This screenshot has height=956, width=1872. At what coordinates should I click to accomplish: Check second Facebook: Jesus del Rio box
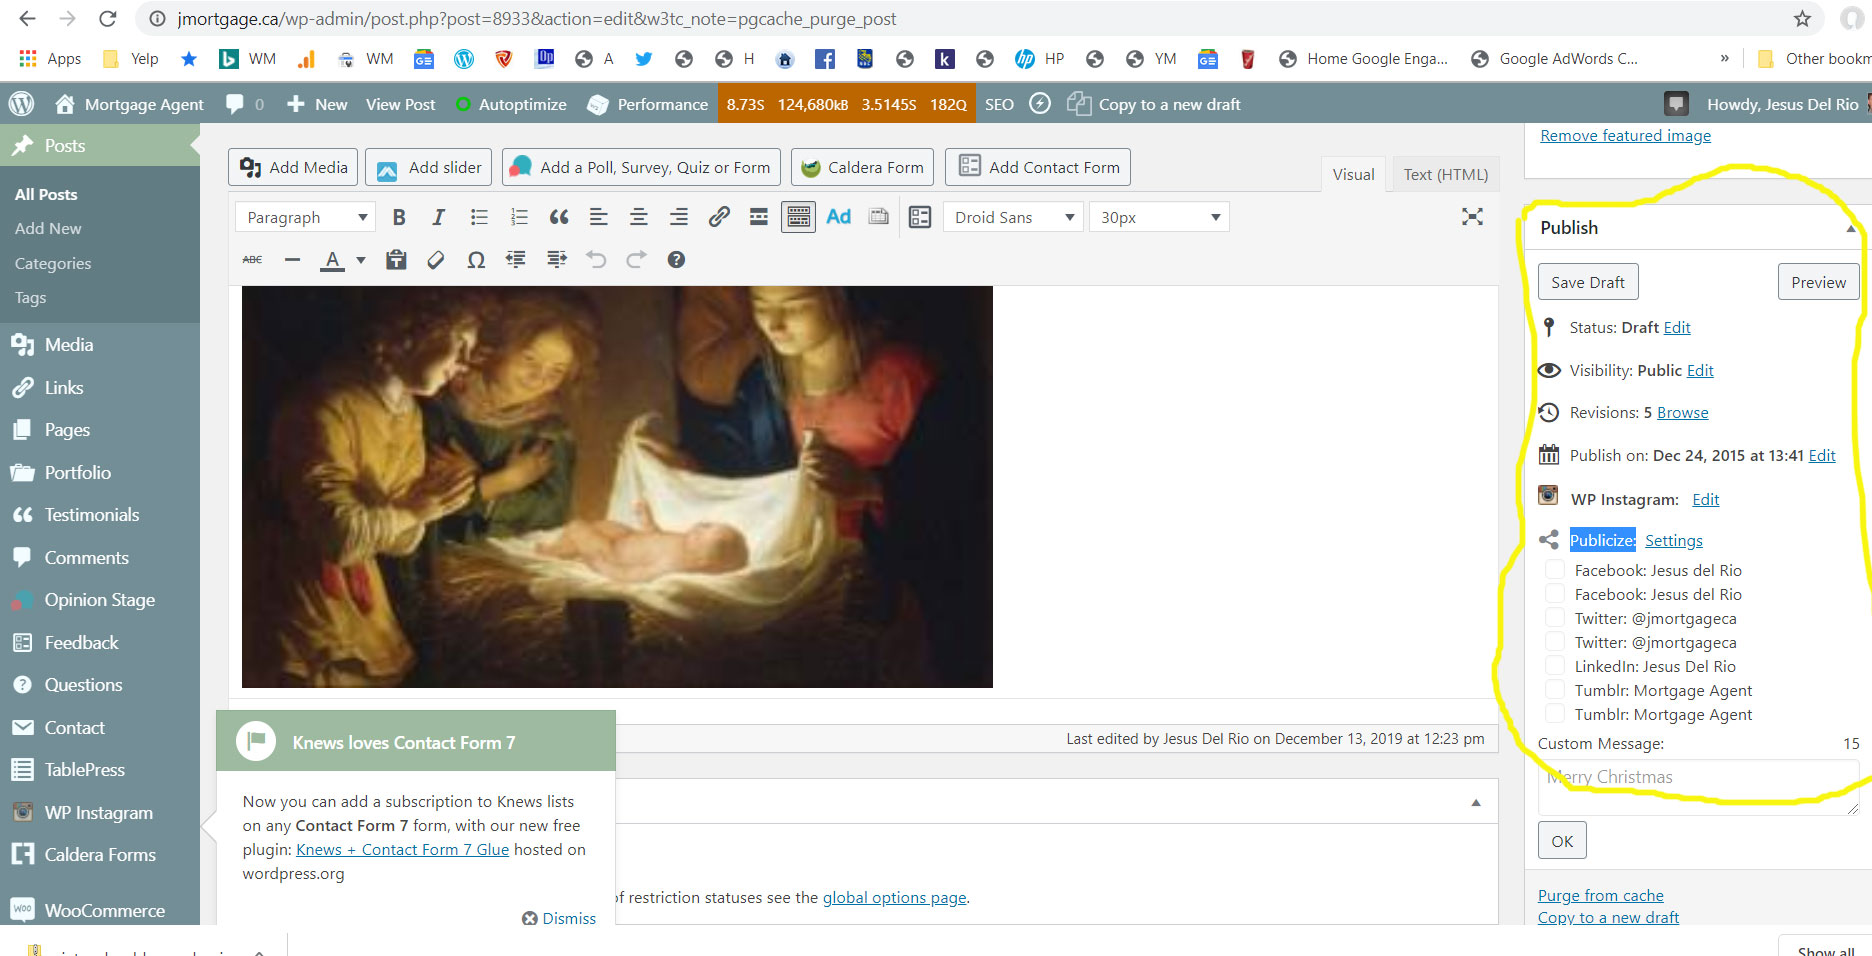[1555, 594]
